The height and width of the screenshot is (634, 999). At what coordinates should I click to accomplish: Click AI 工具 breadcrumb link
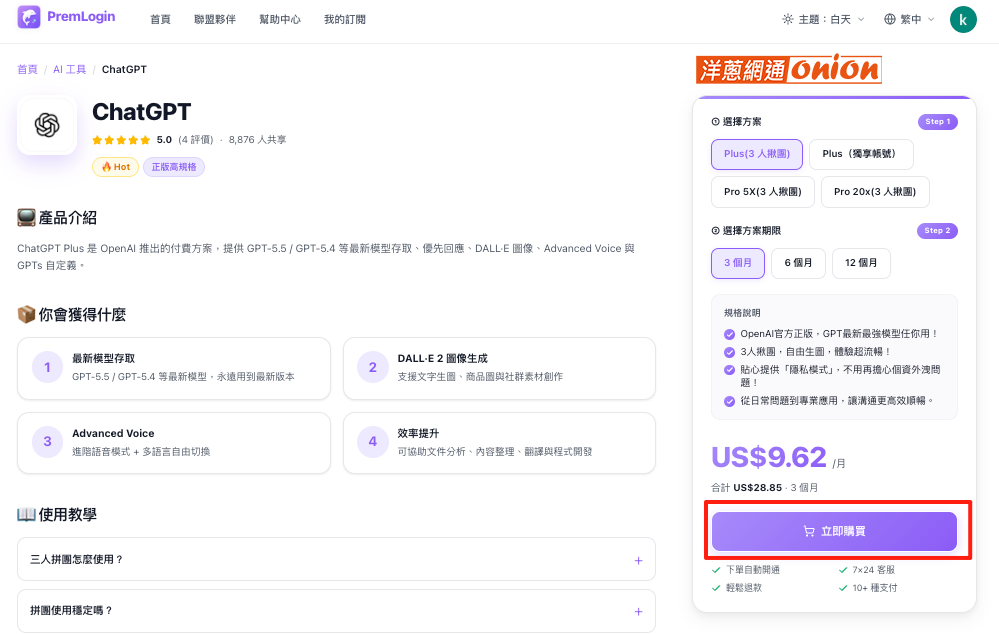click(69, 69)
